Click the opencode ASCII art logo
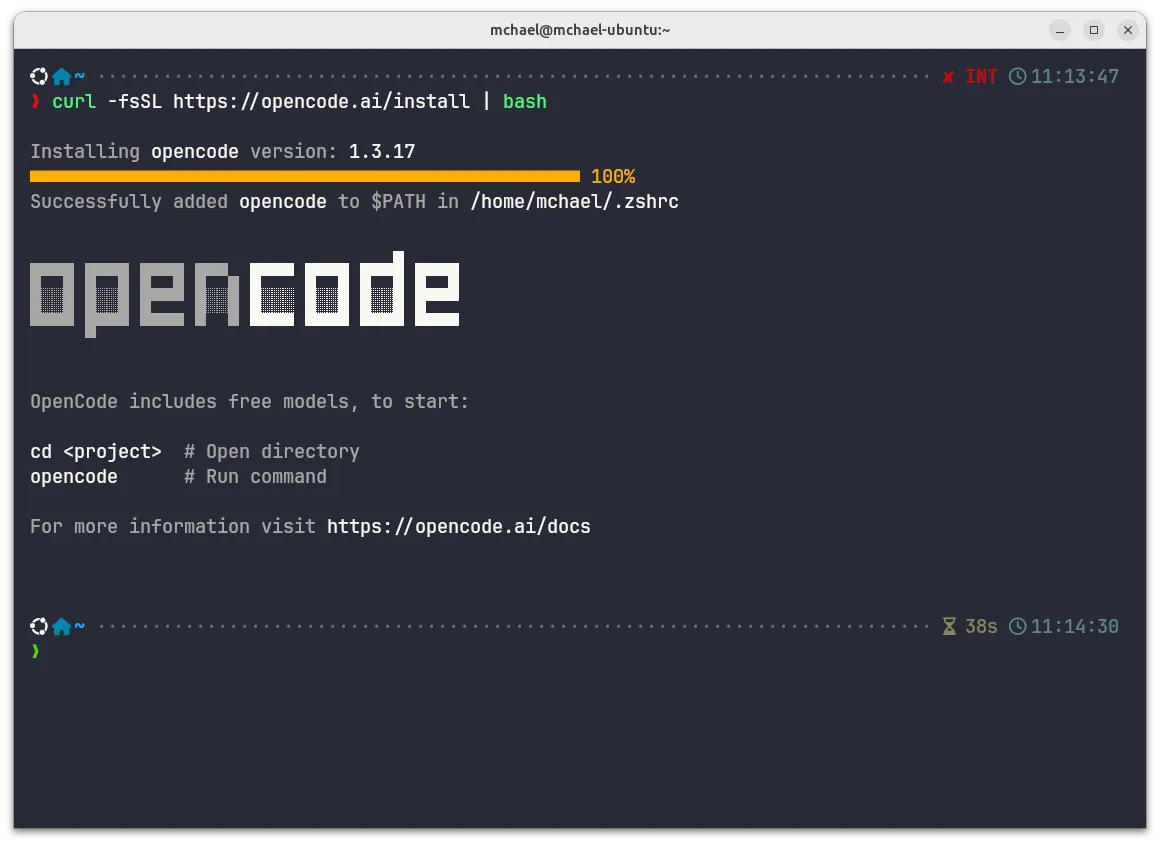The image size is (1160, 845). 244,293
